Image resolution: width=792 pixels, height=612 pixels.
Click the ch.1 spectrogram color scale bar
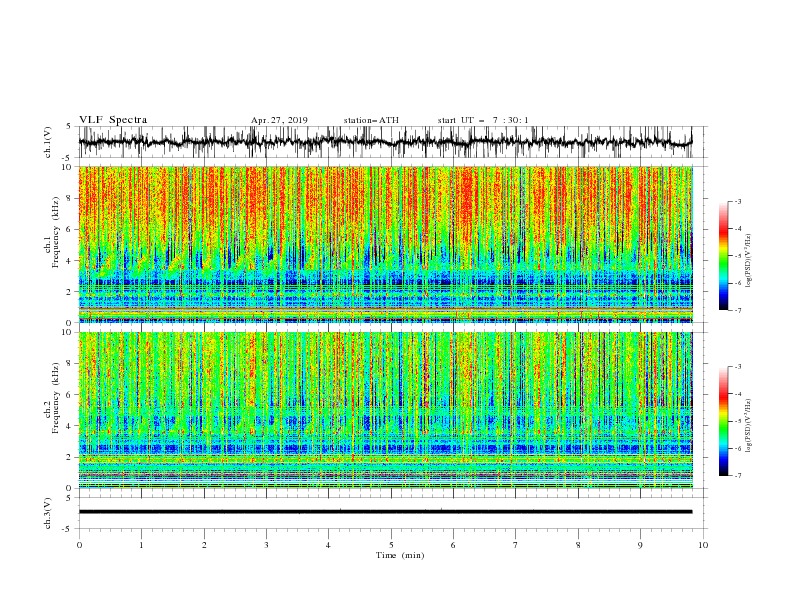(724, 256)
